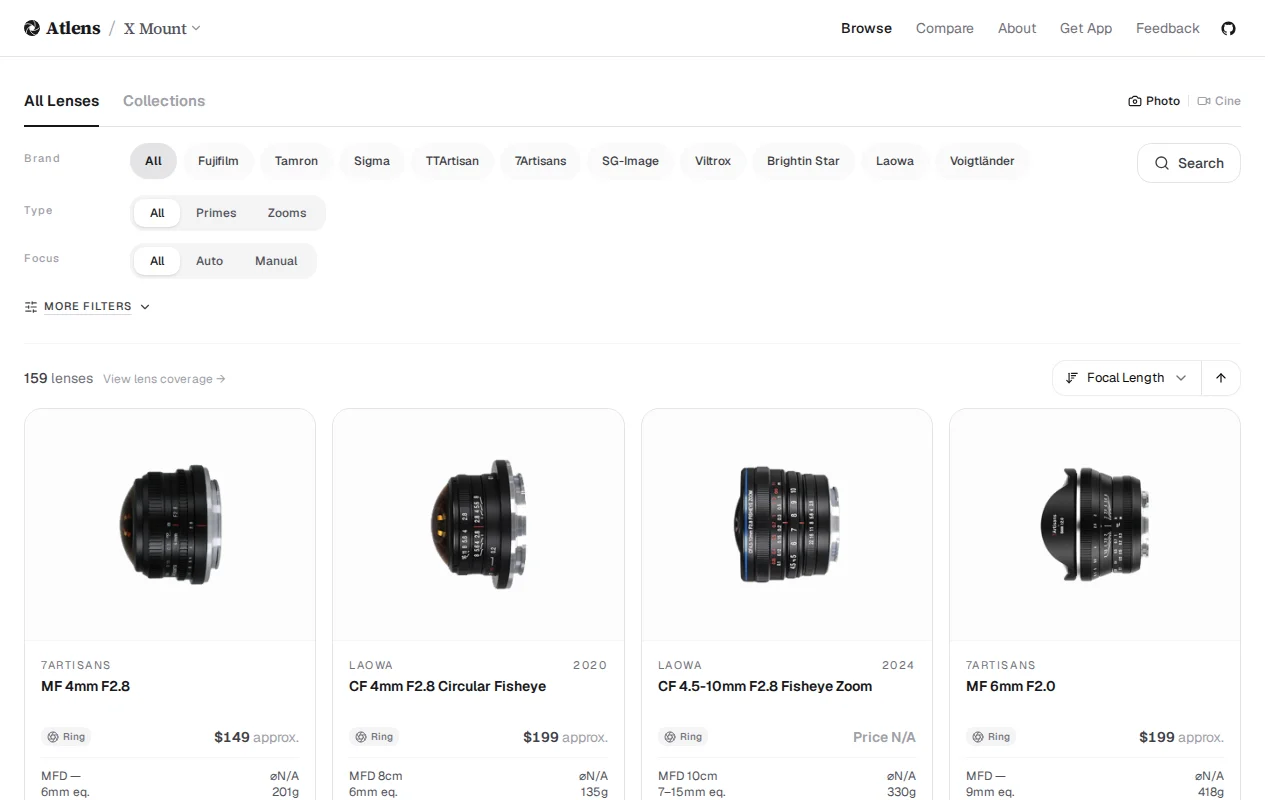Image resolution: width=1280 pixels, height=800 pixels.
Task: Click Ring badge on MF 6mm F2.0
Action: [x=992, y=737]
